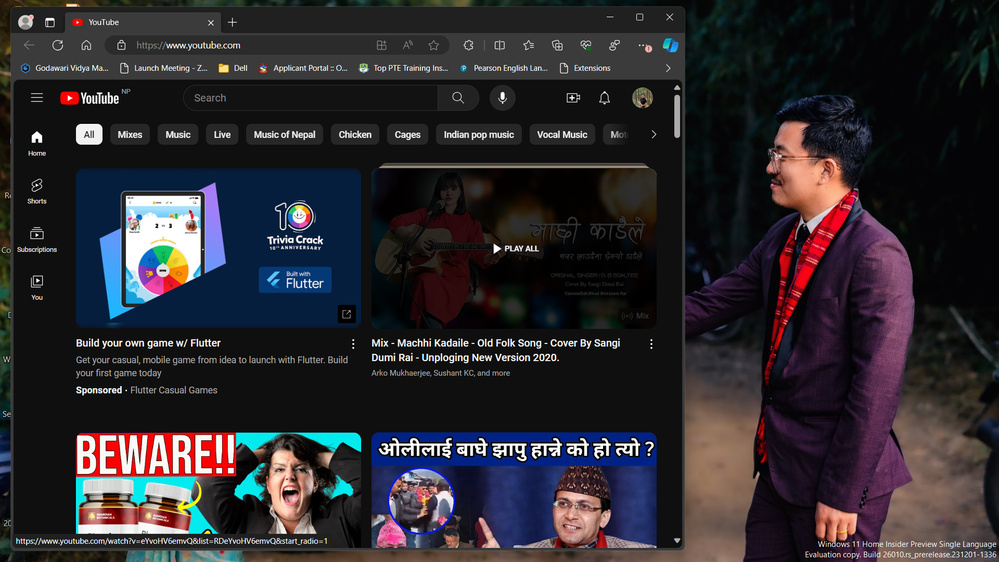This screenshot has width=999, height=562.
Task: Click the YouTube logo
Action: coord(90,98)
